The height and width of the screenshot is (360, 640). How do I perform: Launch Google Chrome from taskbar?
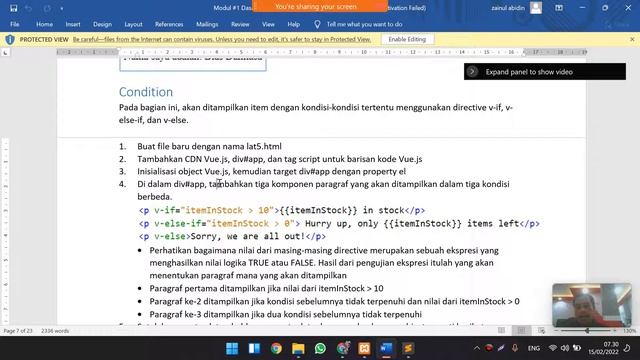(x=276, y=348)
